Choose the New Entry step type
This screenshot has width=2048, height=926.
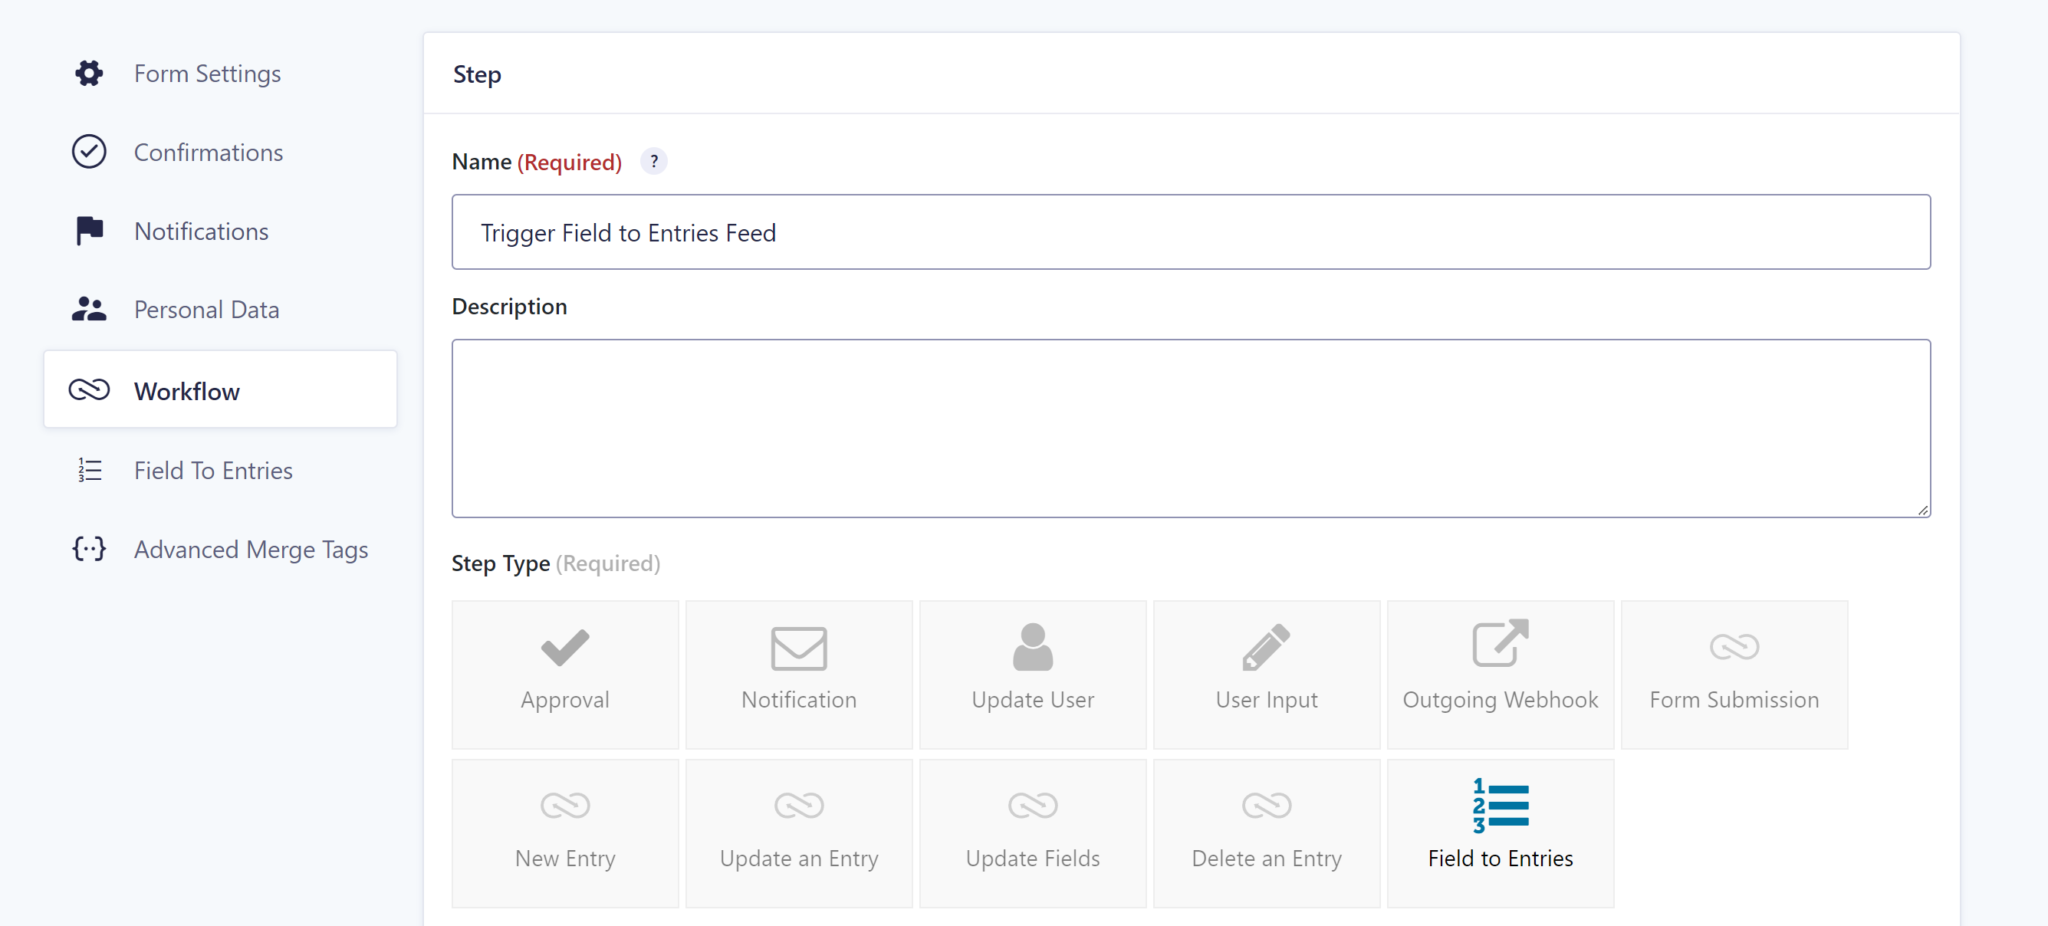(565, 833)
